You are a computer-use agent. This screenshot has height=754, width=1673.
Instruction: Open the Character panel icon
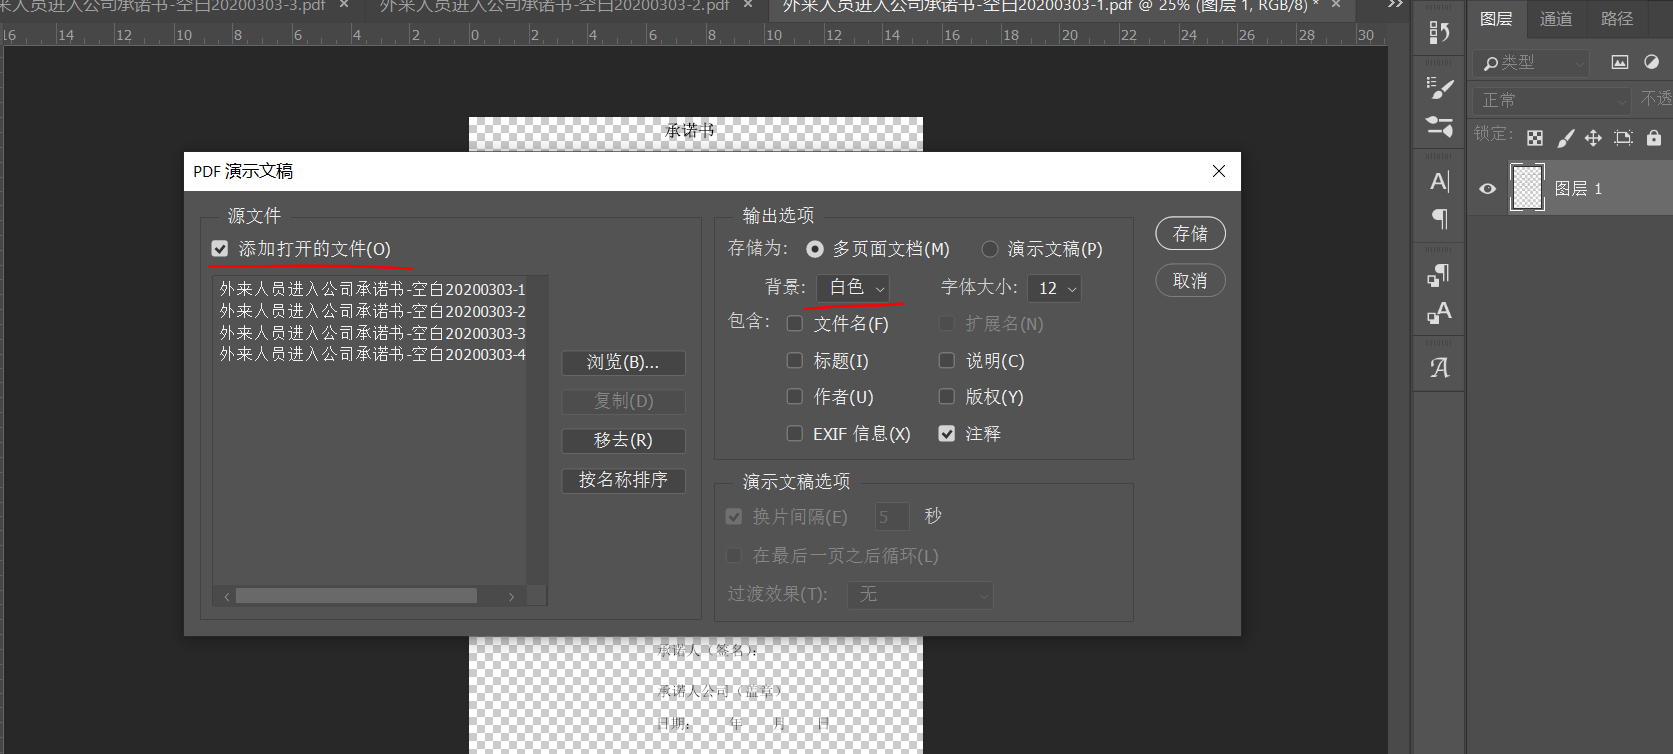coord(1439,181)
